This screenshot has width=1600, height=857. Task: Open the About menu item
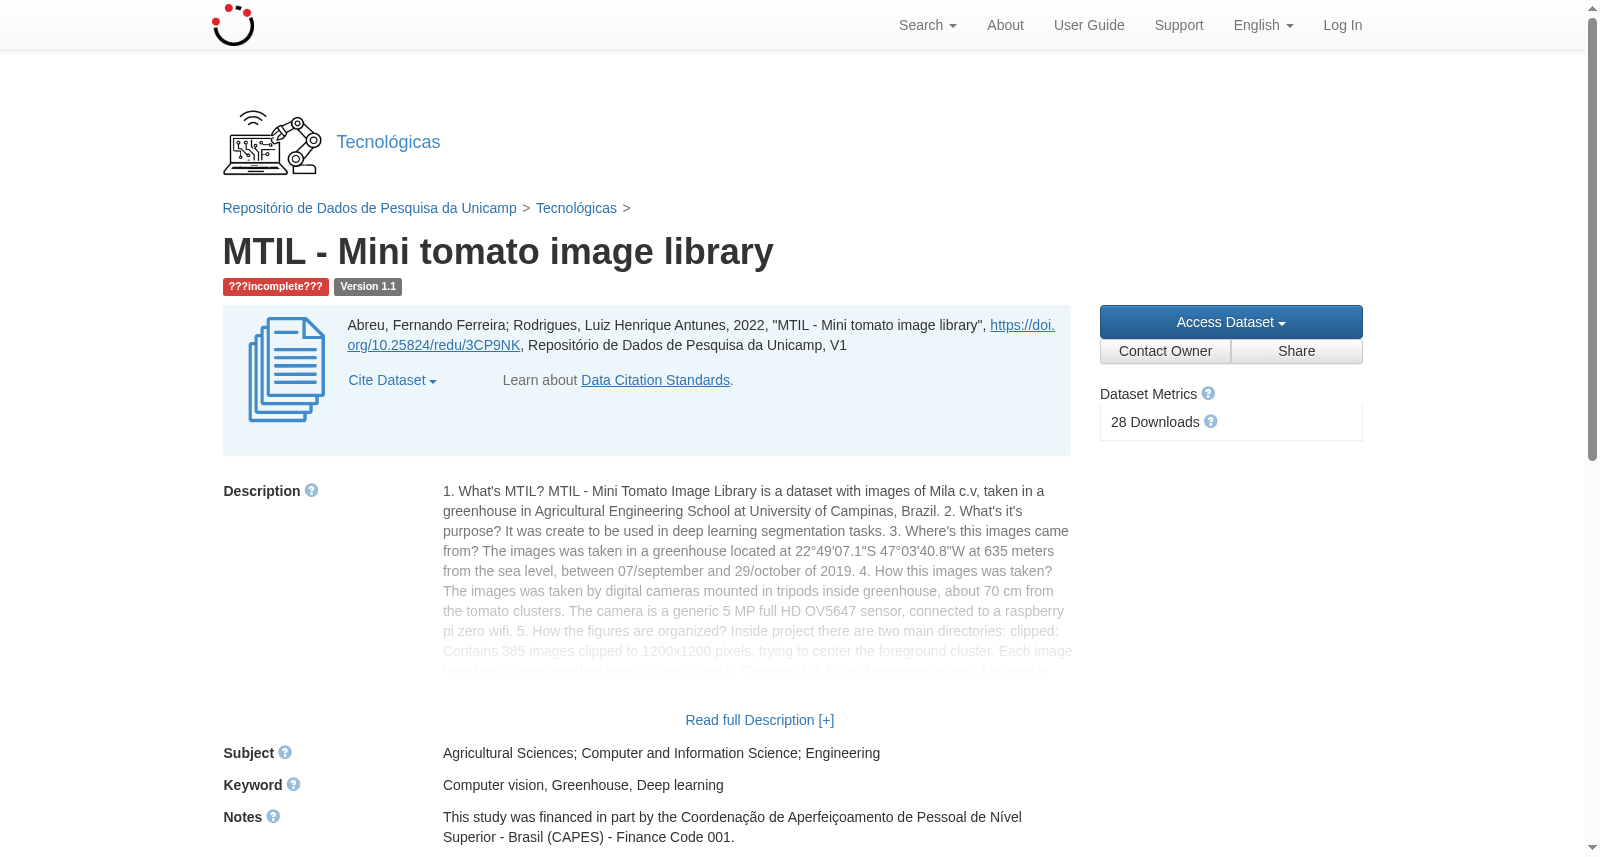(x=1005, y=25)
